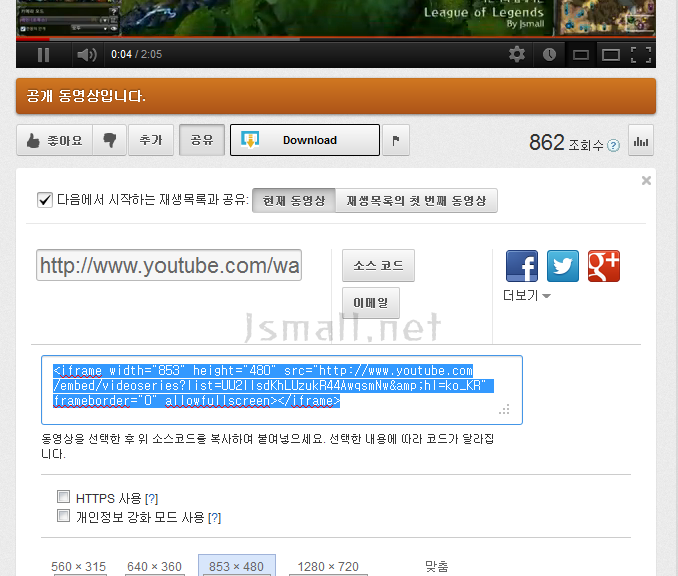Select 재생목록의 첫 번째 동영상 option
This screenshot has height=576, width=678.
click(416, 201)
